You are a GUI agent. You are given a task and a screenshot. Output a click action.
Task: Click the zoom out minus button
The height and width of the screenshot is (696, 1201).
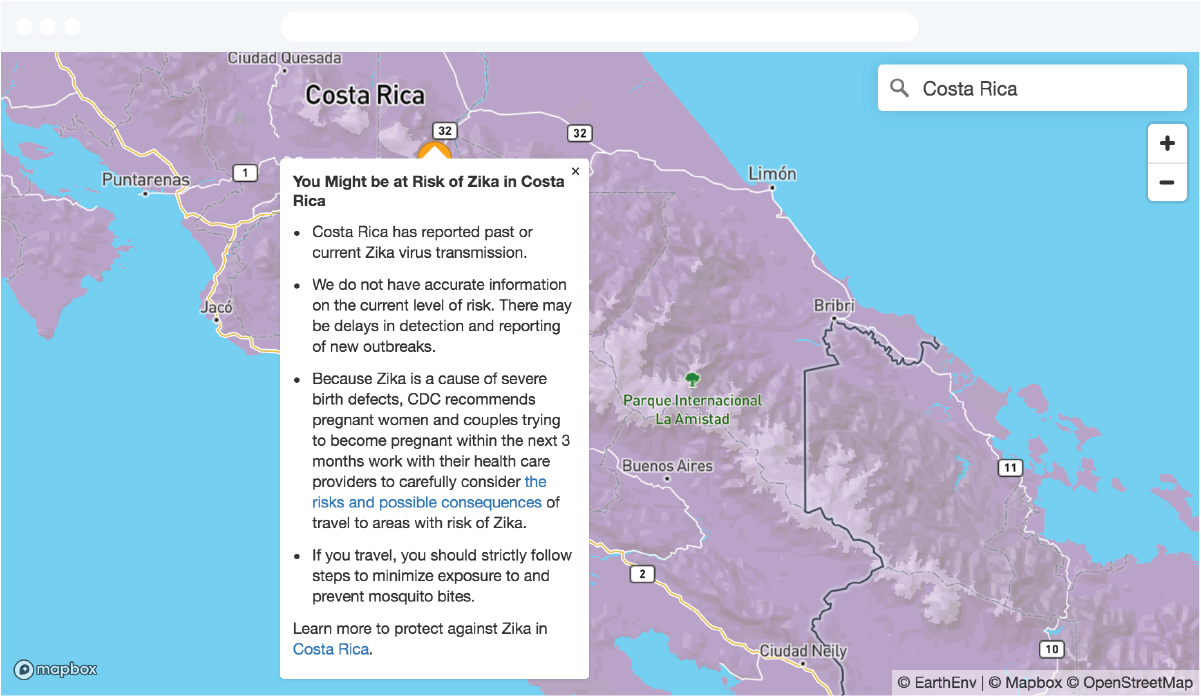(x=1167, y=182)
